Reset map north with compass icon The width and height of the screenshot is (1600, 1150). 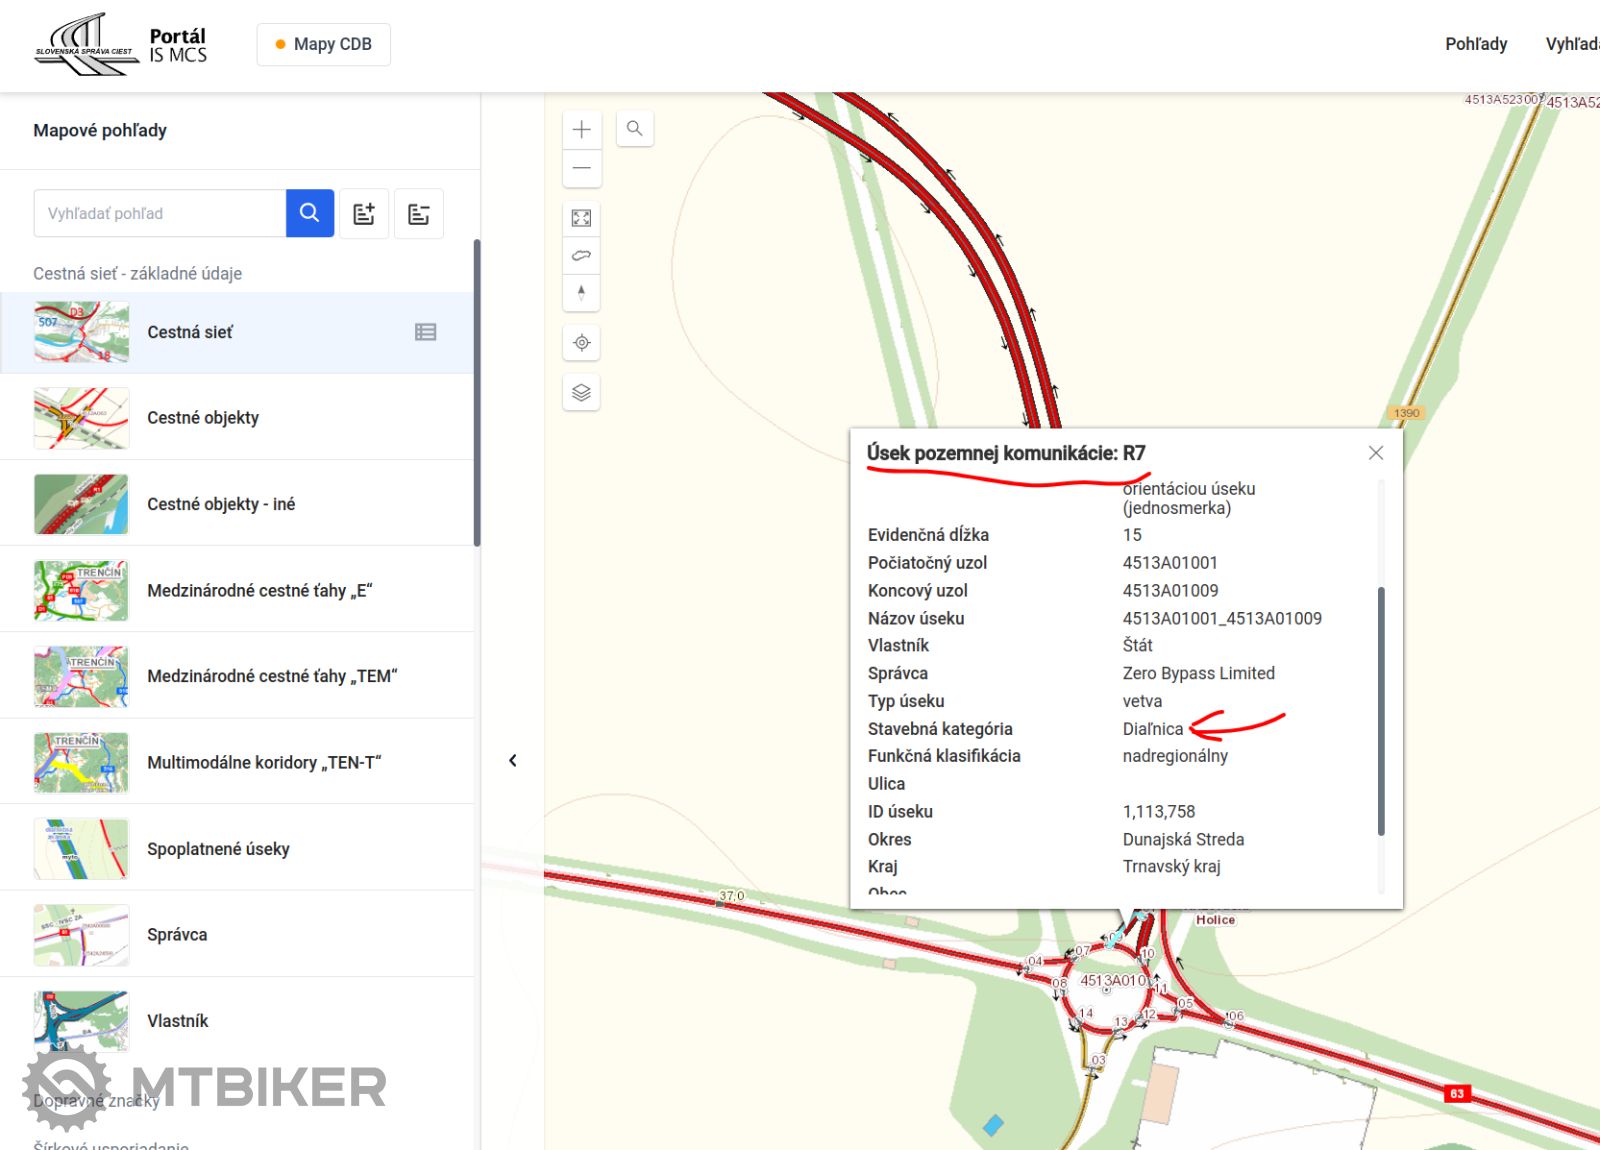click(582, 293)
